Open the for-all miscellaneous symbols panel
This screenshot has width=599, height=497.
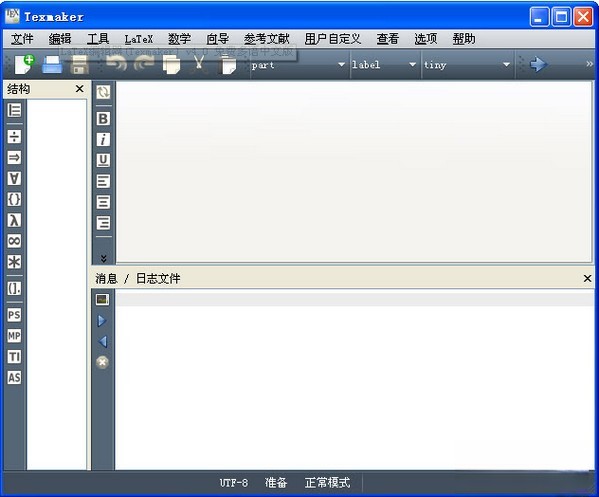(14, 178)
